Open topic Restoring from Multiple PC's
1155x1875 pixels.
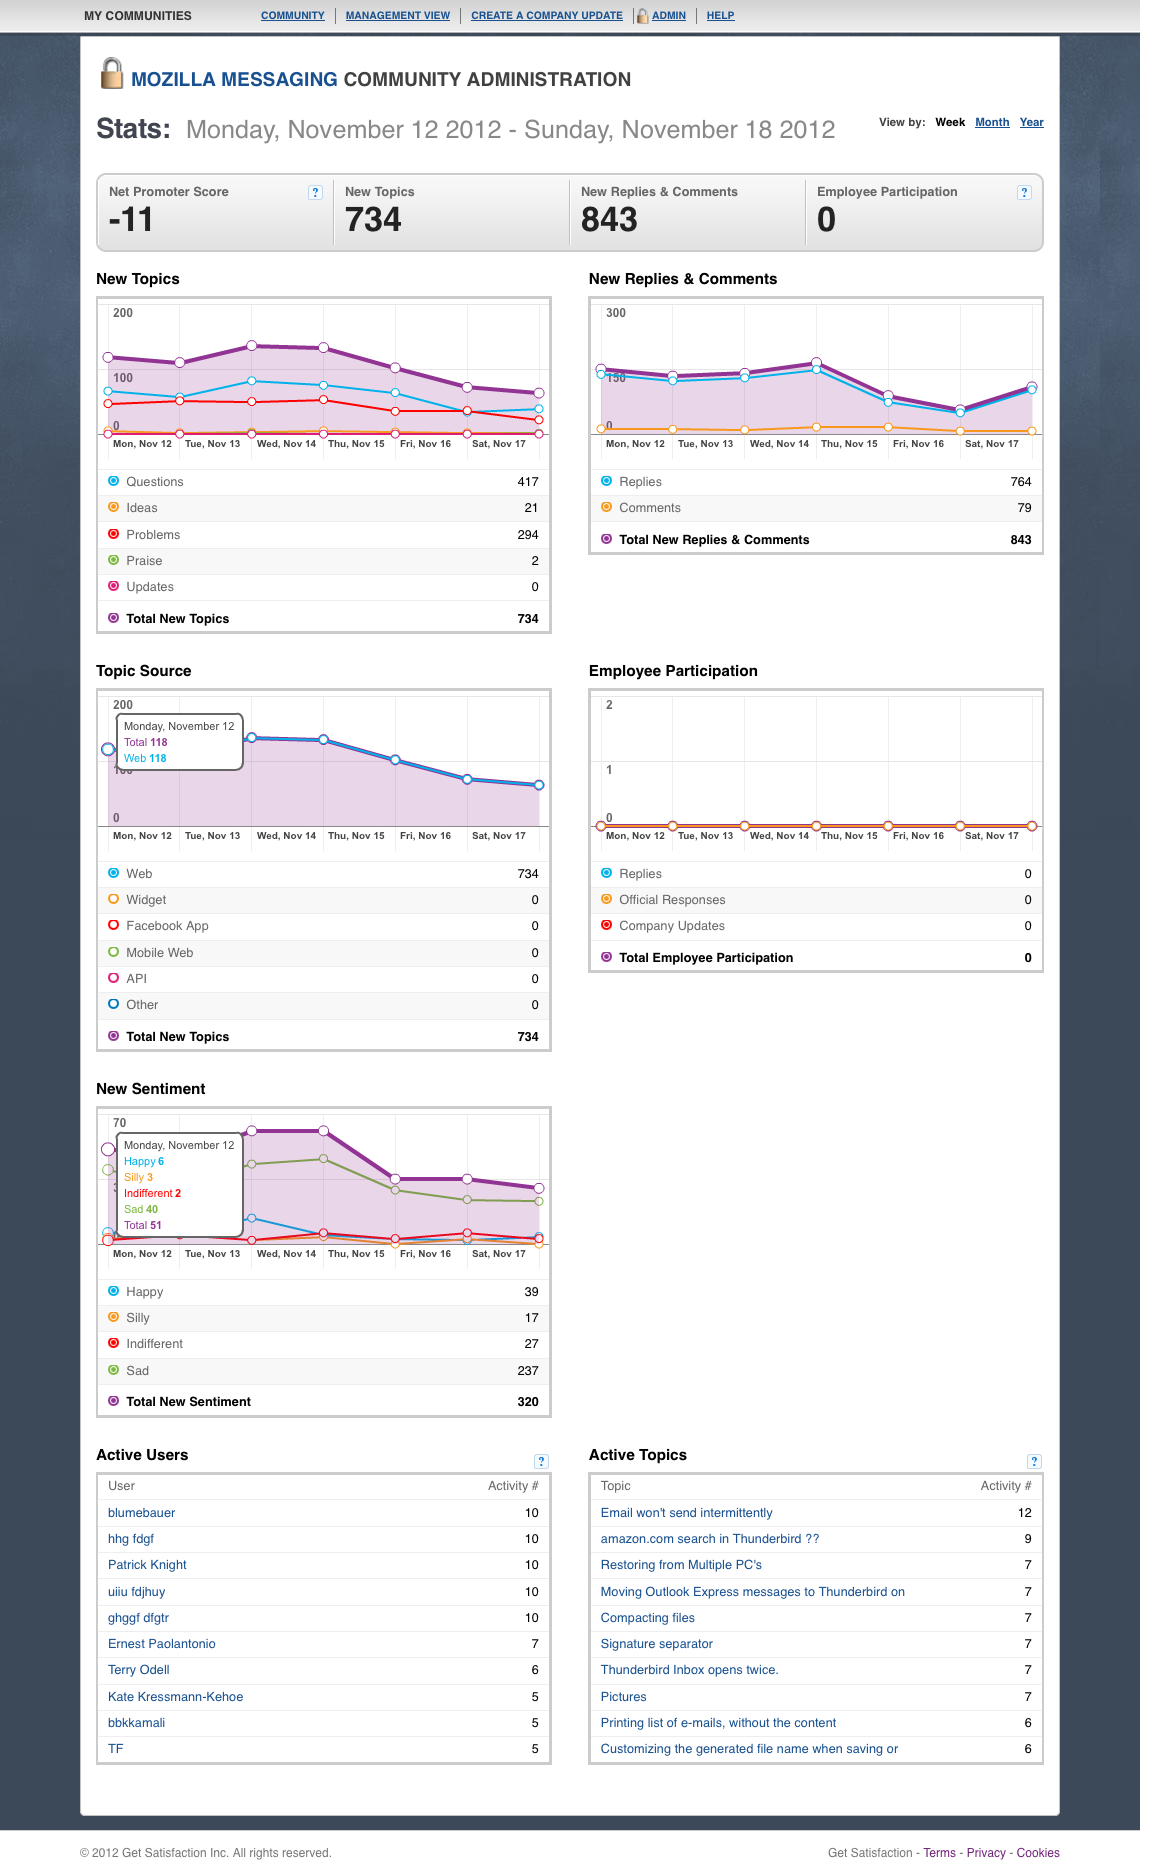(681, 1565)
